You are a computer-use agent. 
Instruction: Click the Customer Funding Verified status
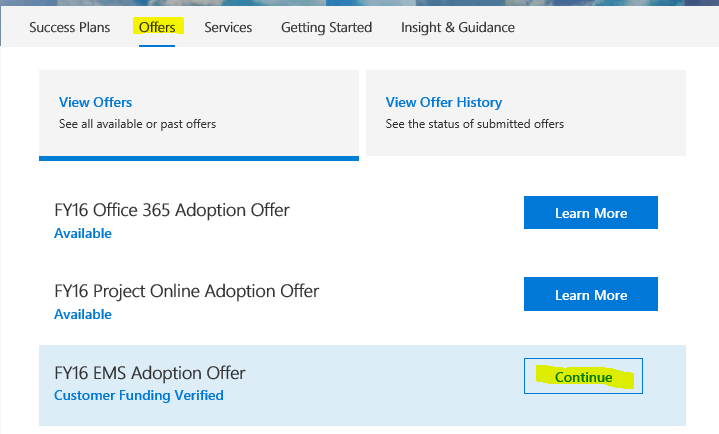pyautogui.click(x=138, y=395)
